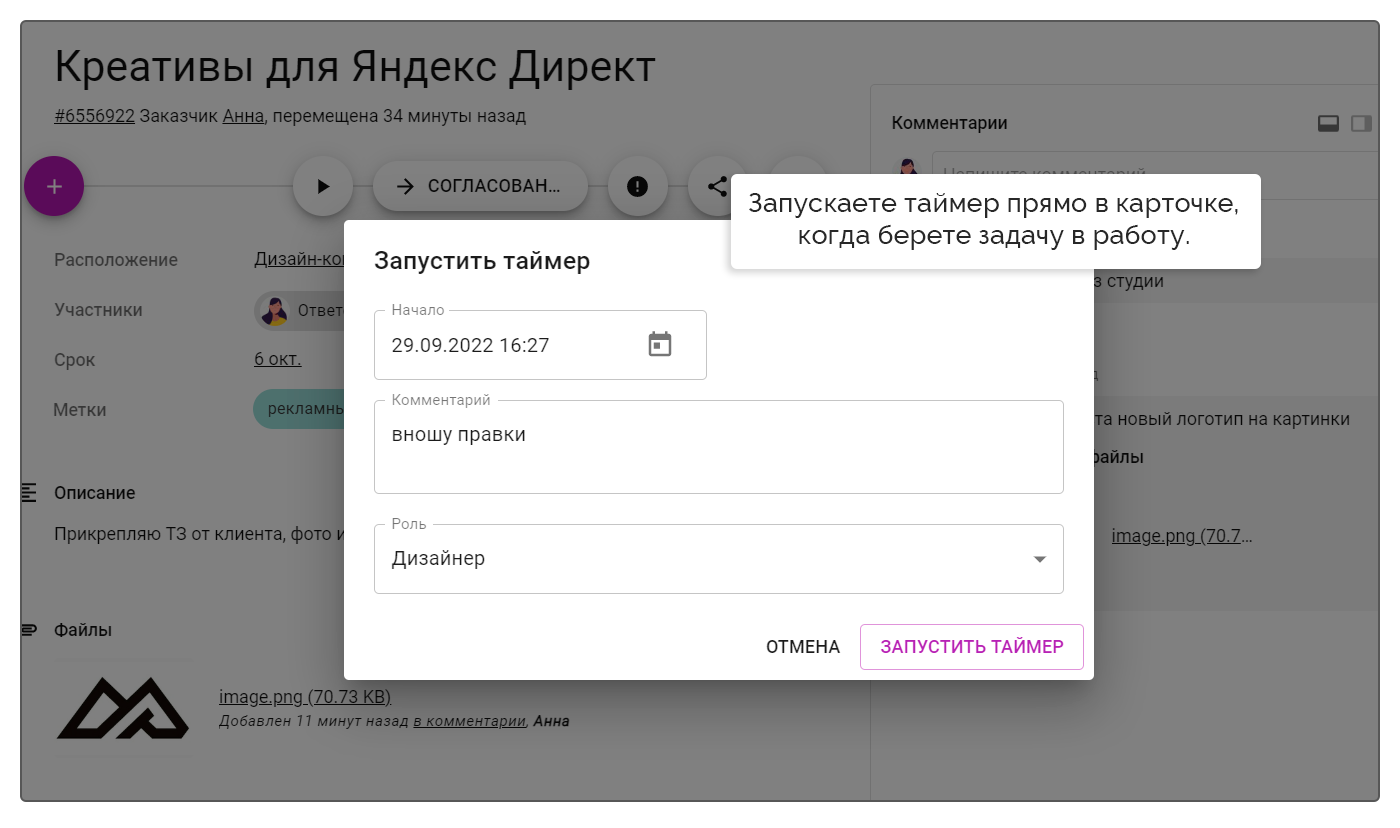Image resolution: width=1400 pixels, height=828 pixels.
Task: Click the card title Креативы для Яндекс Директ
Action: click(x=355, y=67)
